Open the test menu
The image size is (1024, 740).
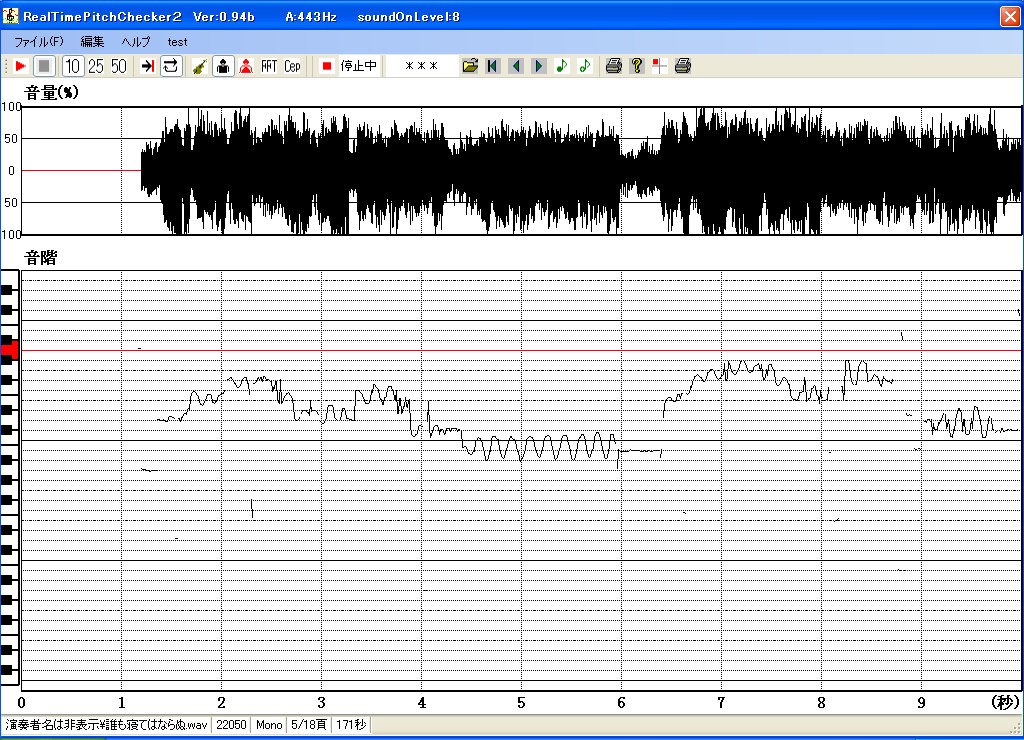[x=177, y=42]
